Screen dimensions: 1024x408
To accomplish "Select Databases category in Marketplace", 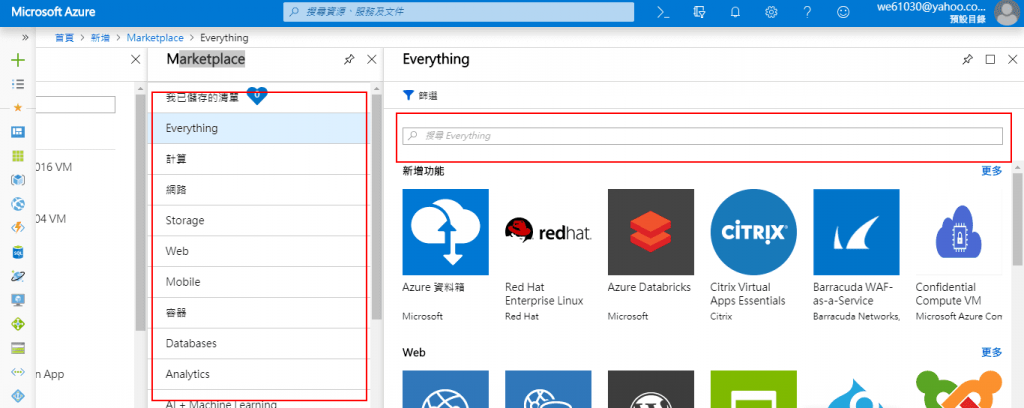I will (x=259, y=343).
